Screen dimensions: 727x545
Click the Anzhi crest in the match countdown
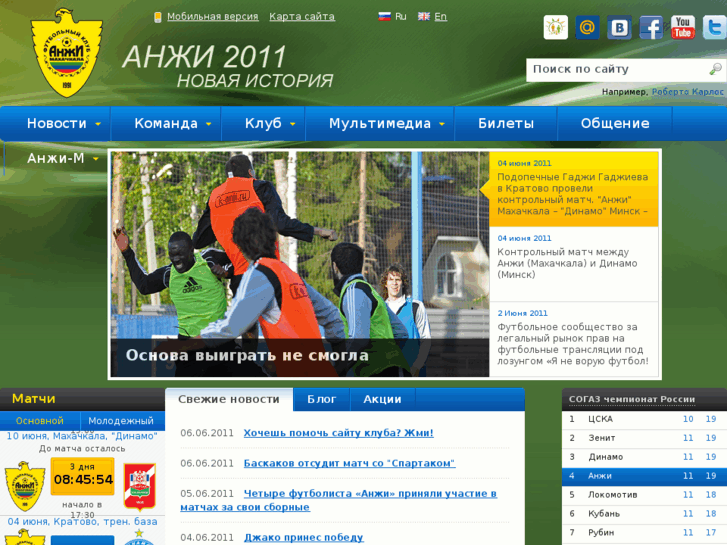(x=25, y=486)
